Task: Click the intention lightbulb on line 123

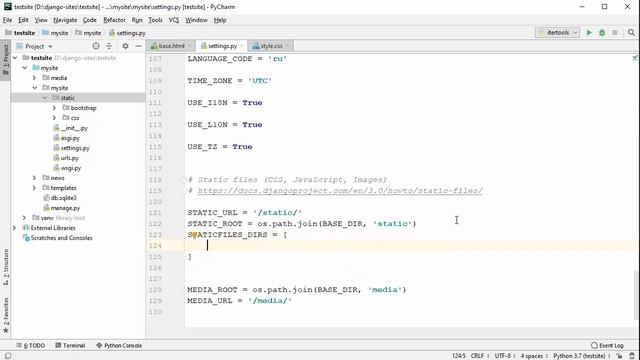Action: click(195, 234)
